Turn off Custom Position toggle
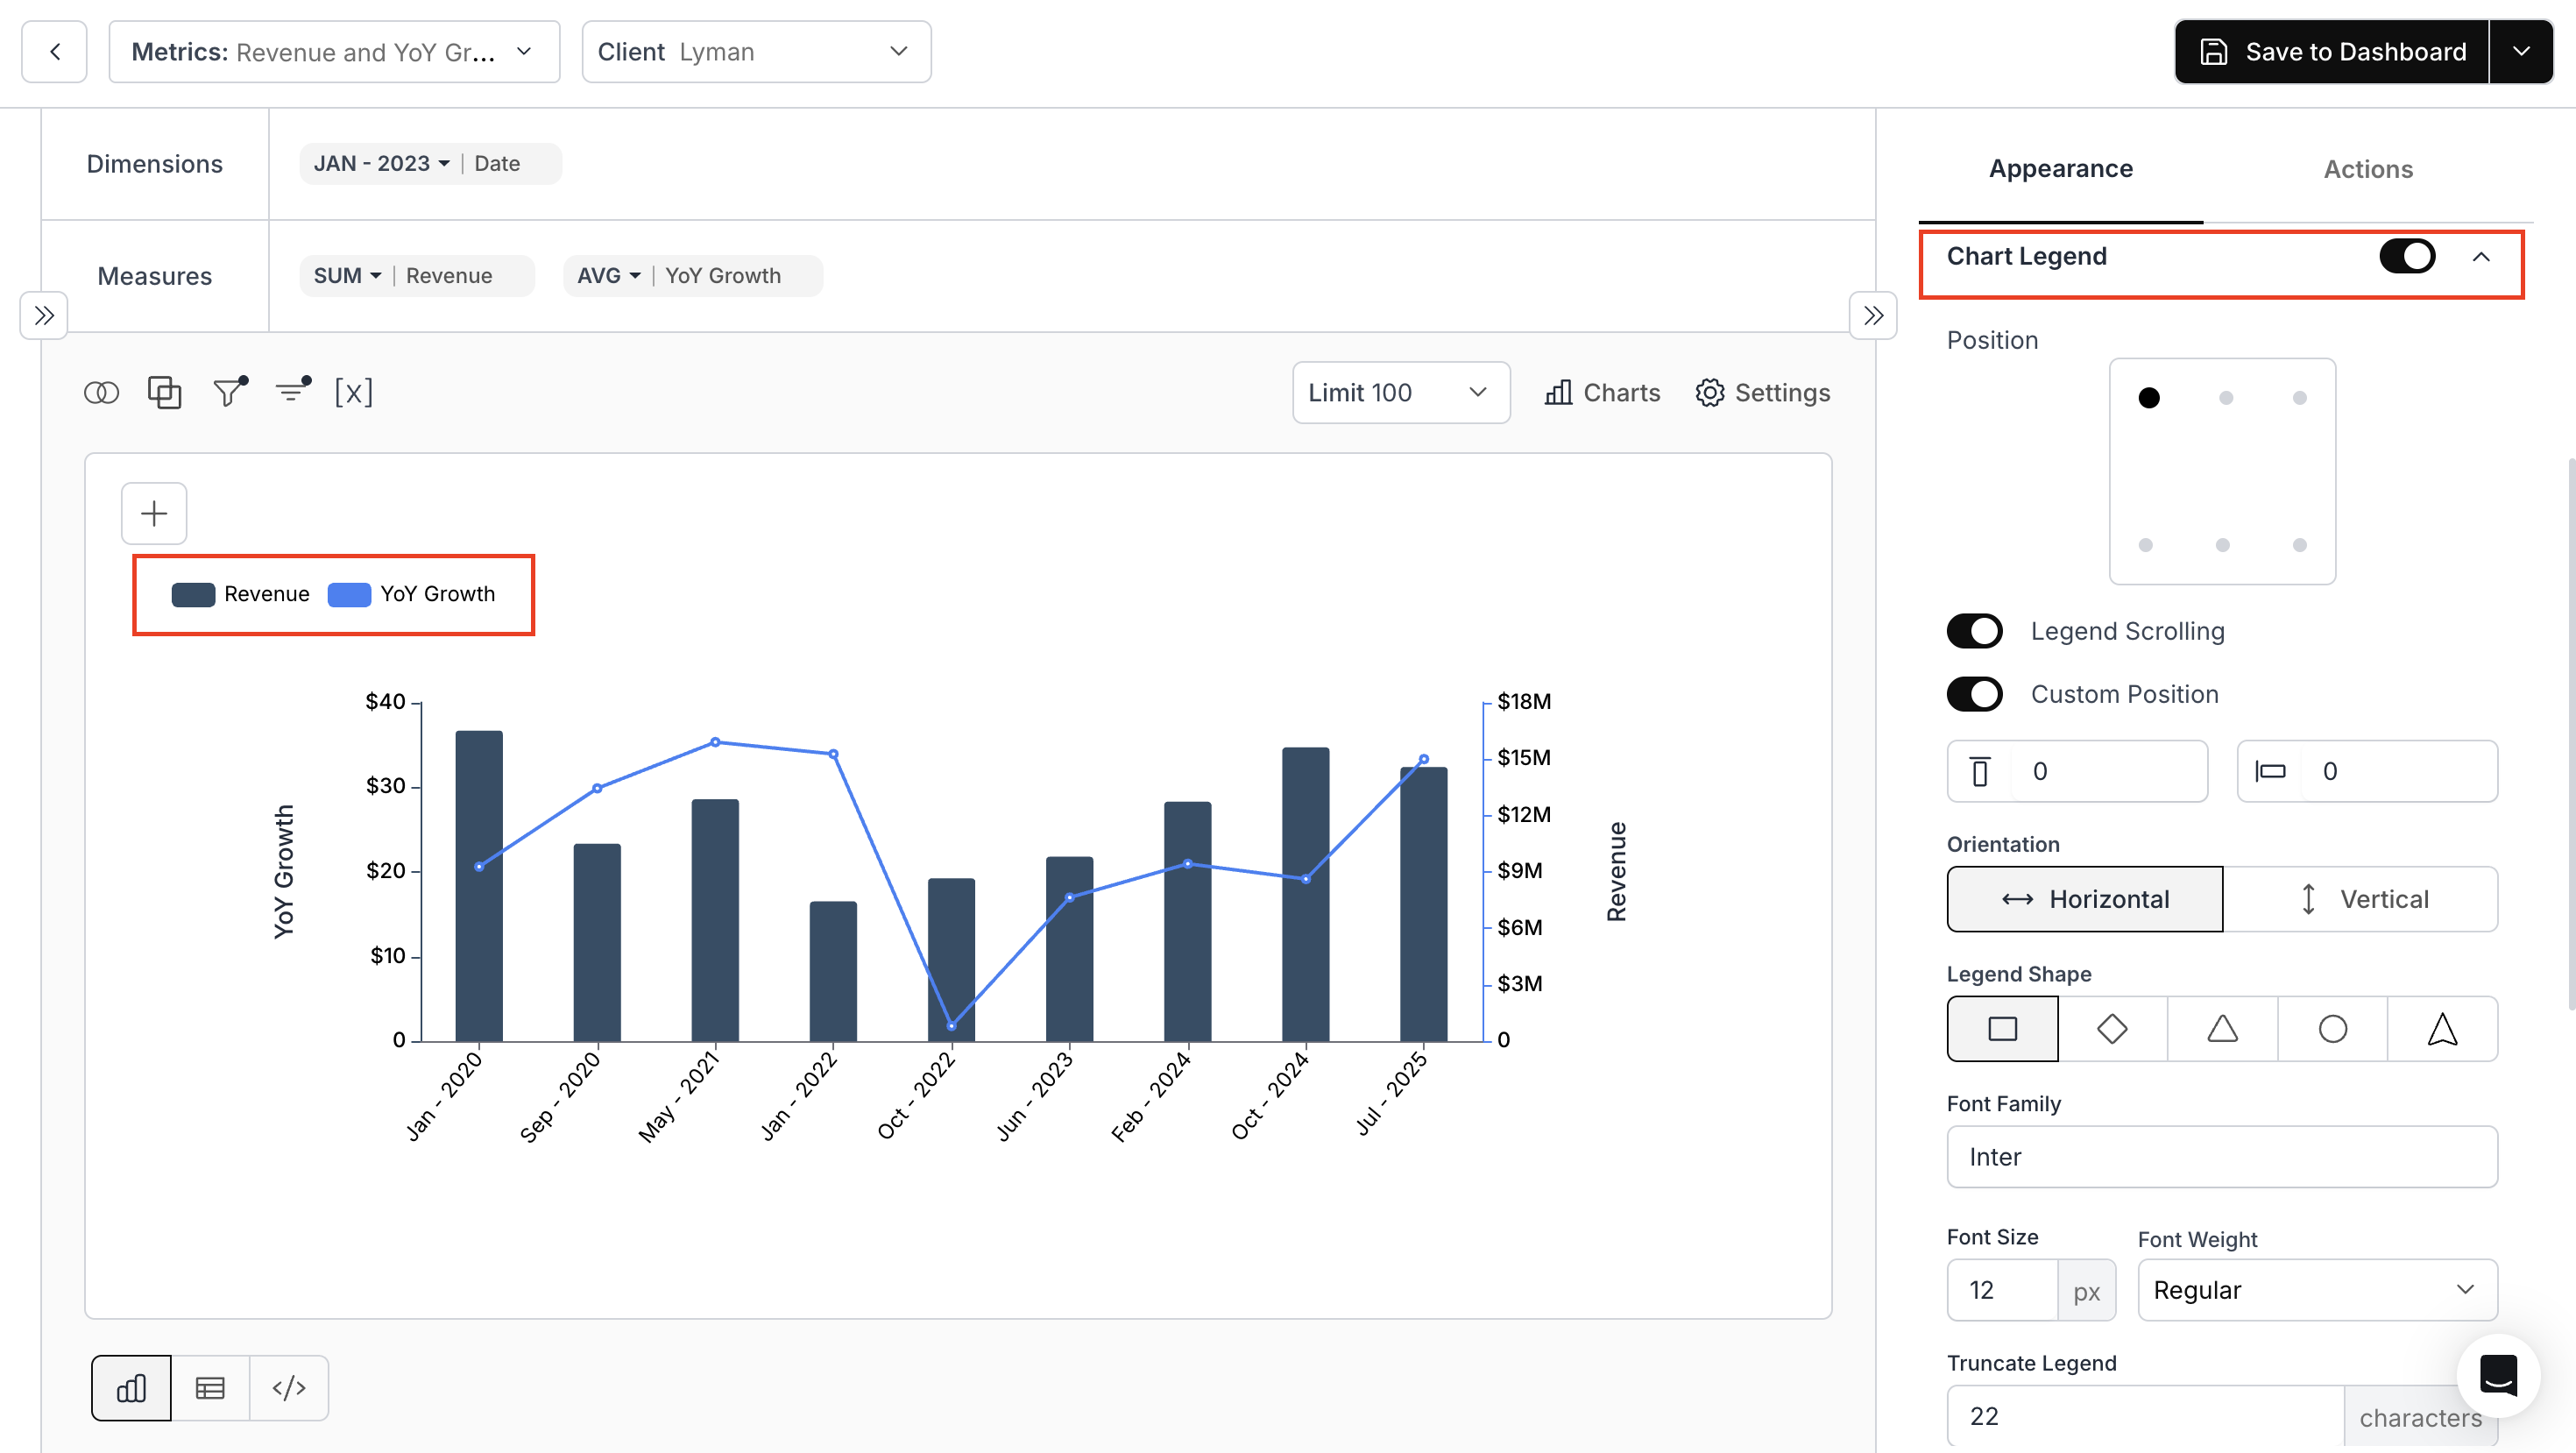This screenshot has height=1453, width=2576. (x=1974, y=694)
